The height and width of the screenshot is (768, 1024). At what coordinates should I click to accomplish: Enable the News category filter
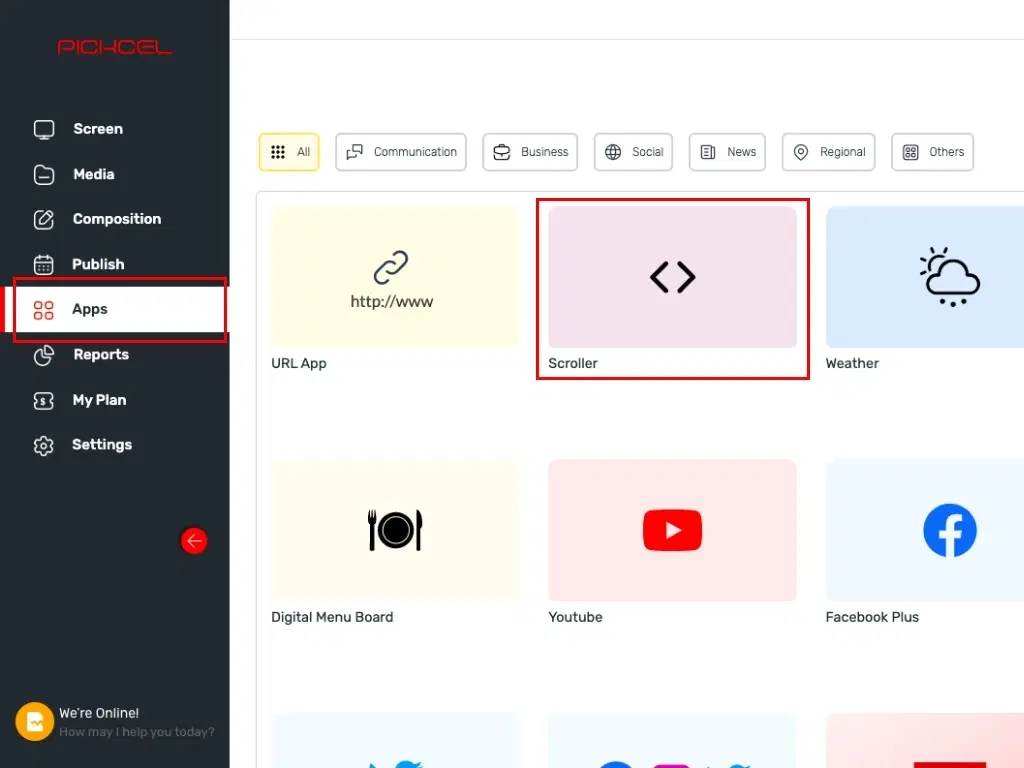click(x=727, y=152)
